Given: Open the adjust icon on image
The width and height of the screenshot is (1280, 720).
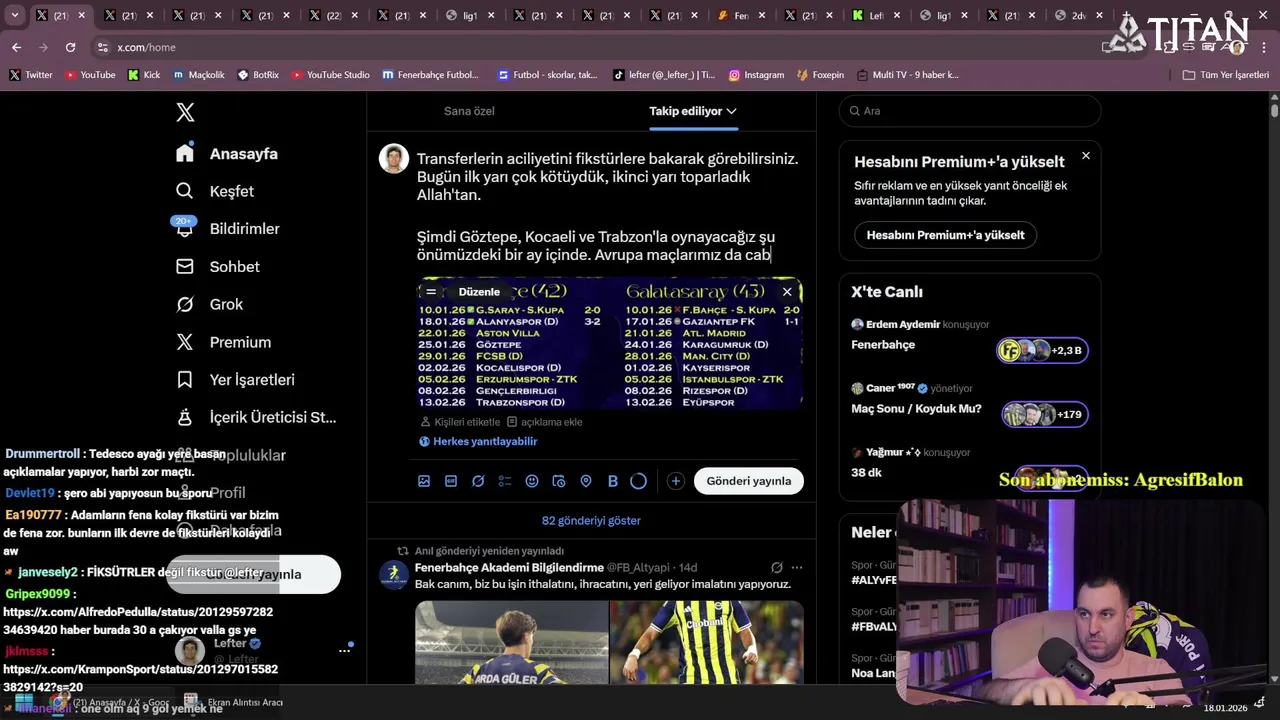Looking at the screenshot, I should click(x=431, y=292).
